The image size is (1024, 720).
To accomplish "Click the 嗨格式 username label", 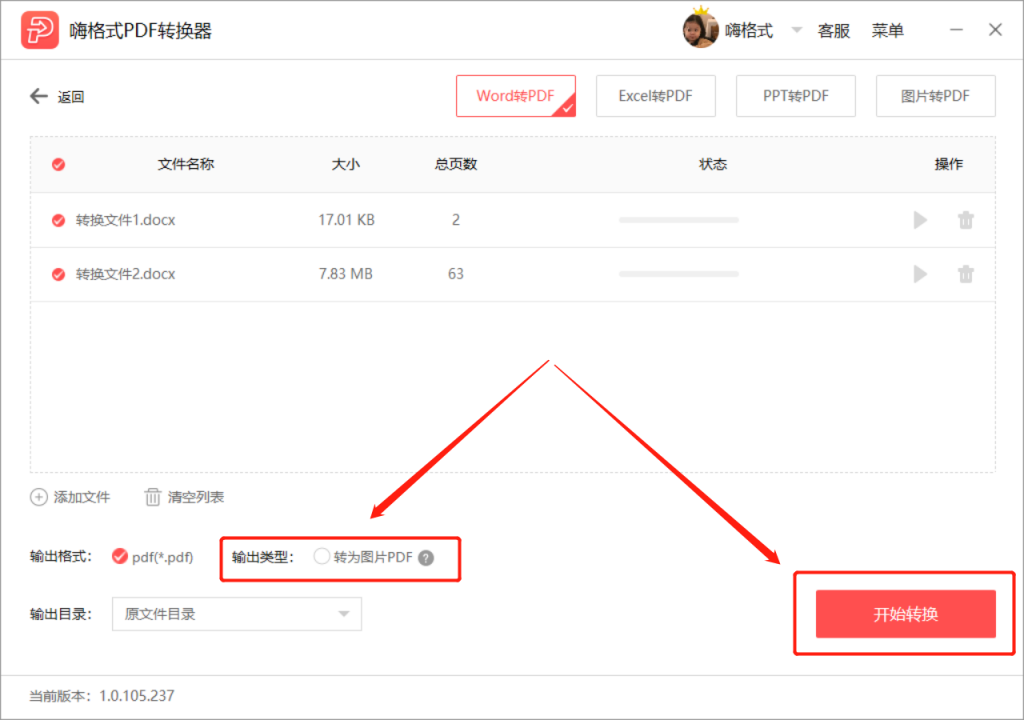I will point(749,31).
